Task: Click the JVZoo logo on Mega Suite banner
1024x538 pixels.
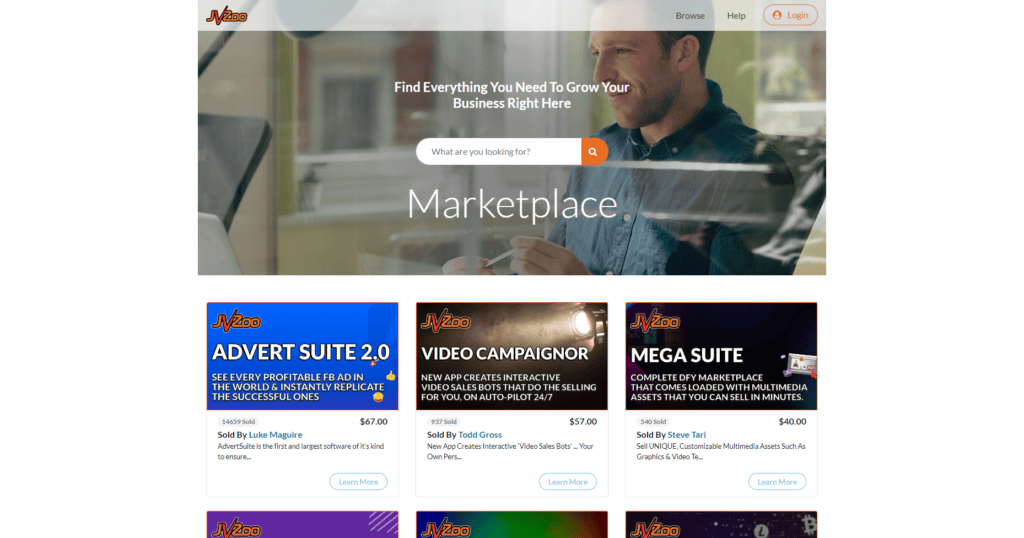Action: pos(655,321)
